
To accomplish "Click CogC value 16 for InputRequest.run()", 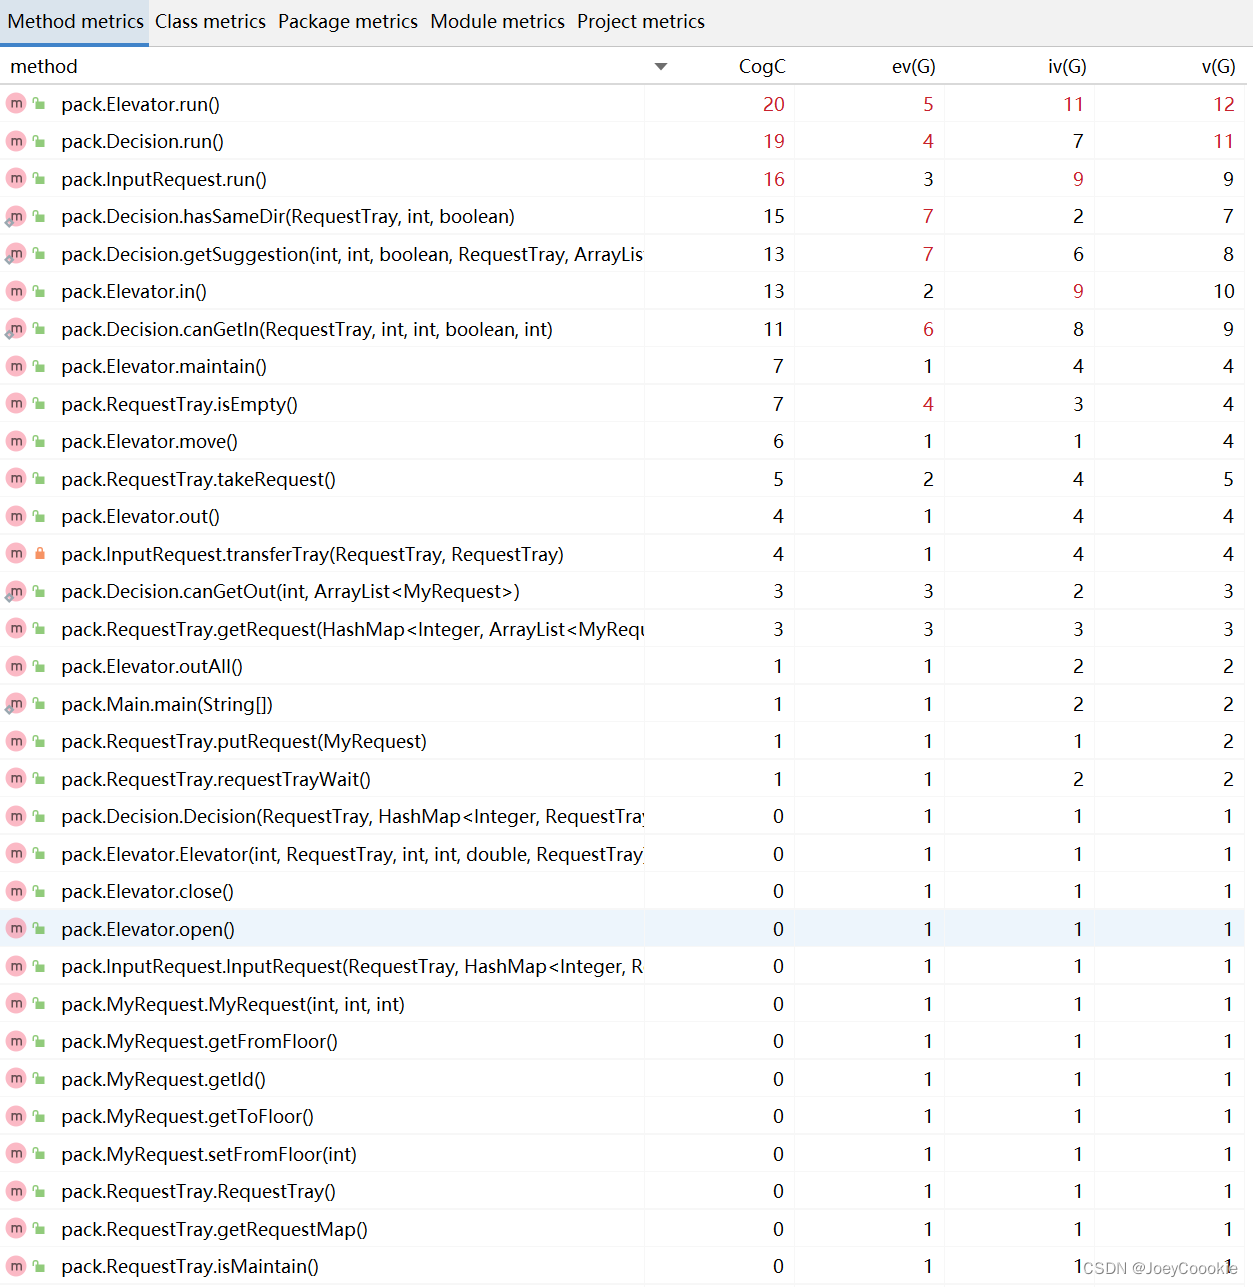I will pyautogui.click(x=774, y=179).
